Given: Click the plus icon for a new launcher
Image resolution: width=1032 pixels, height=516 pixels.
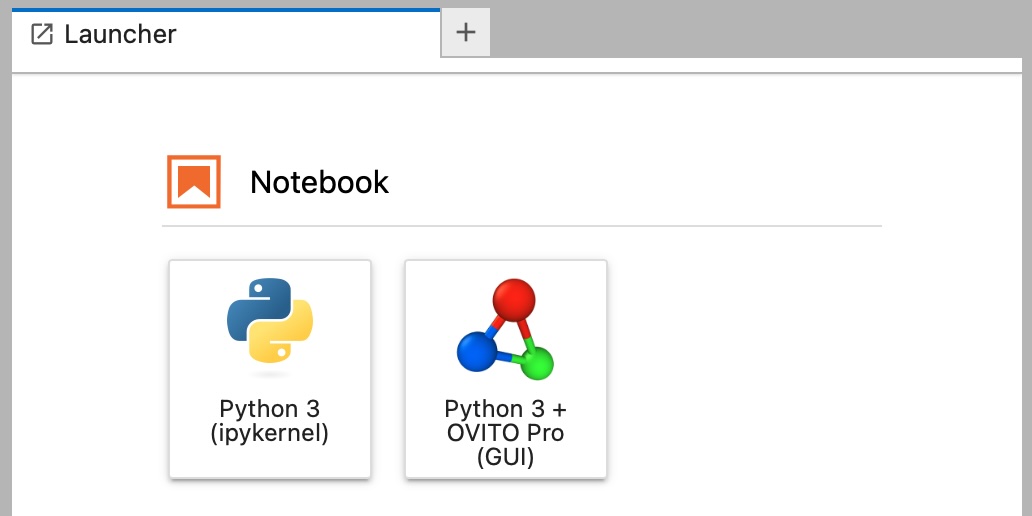Looking at the screenshot, I should click(465, 32).
